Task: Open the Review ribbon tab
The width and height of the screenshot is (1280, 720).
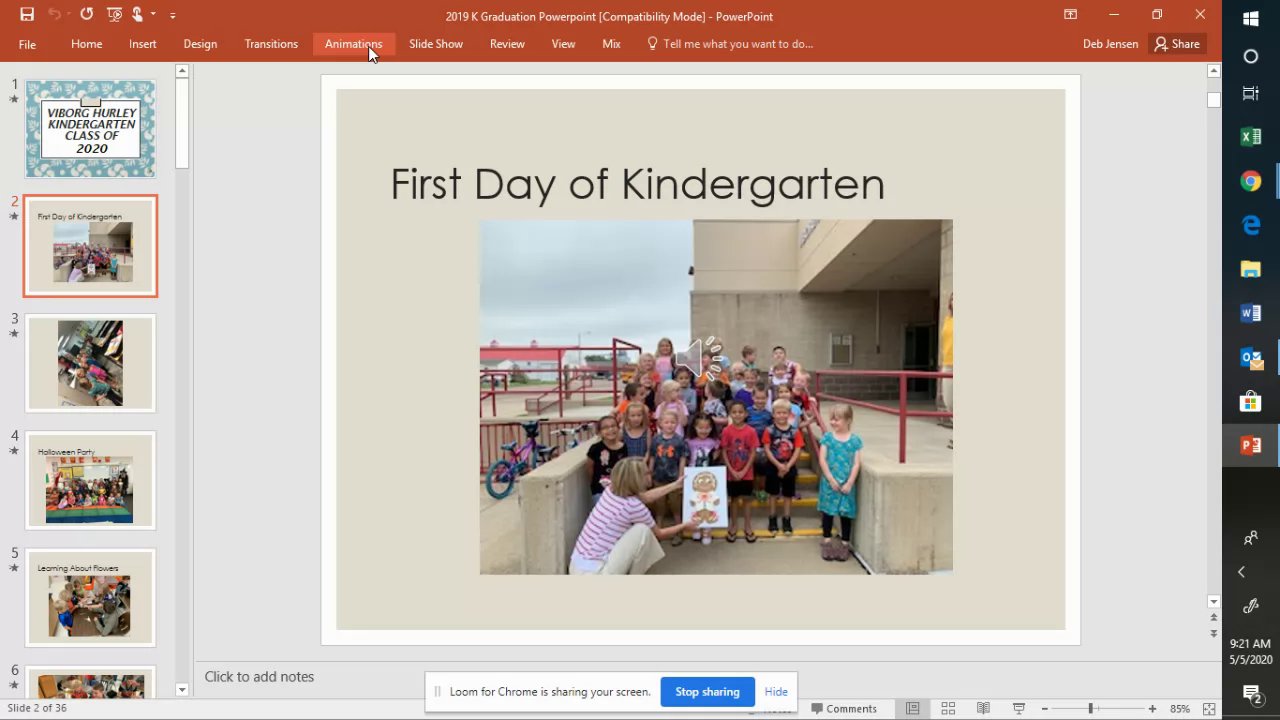Action: (507, 44)
